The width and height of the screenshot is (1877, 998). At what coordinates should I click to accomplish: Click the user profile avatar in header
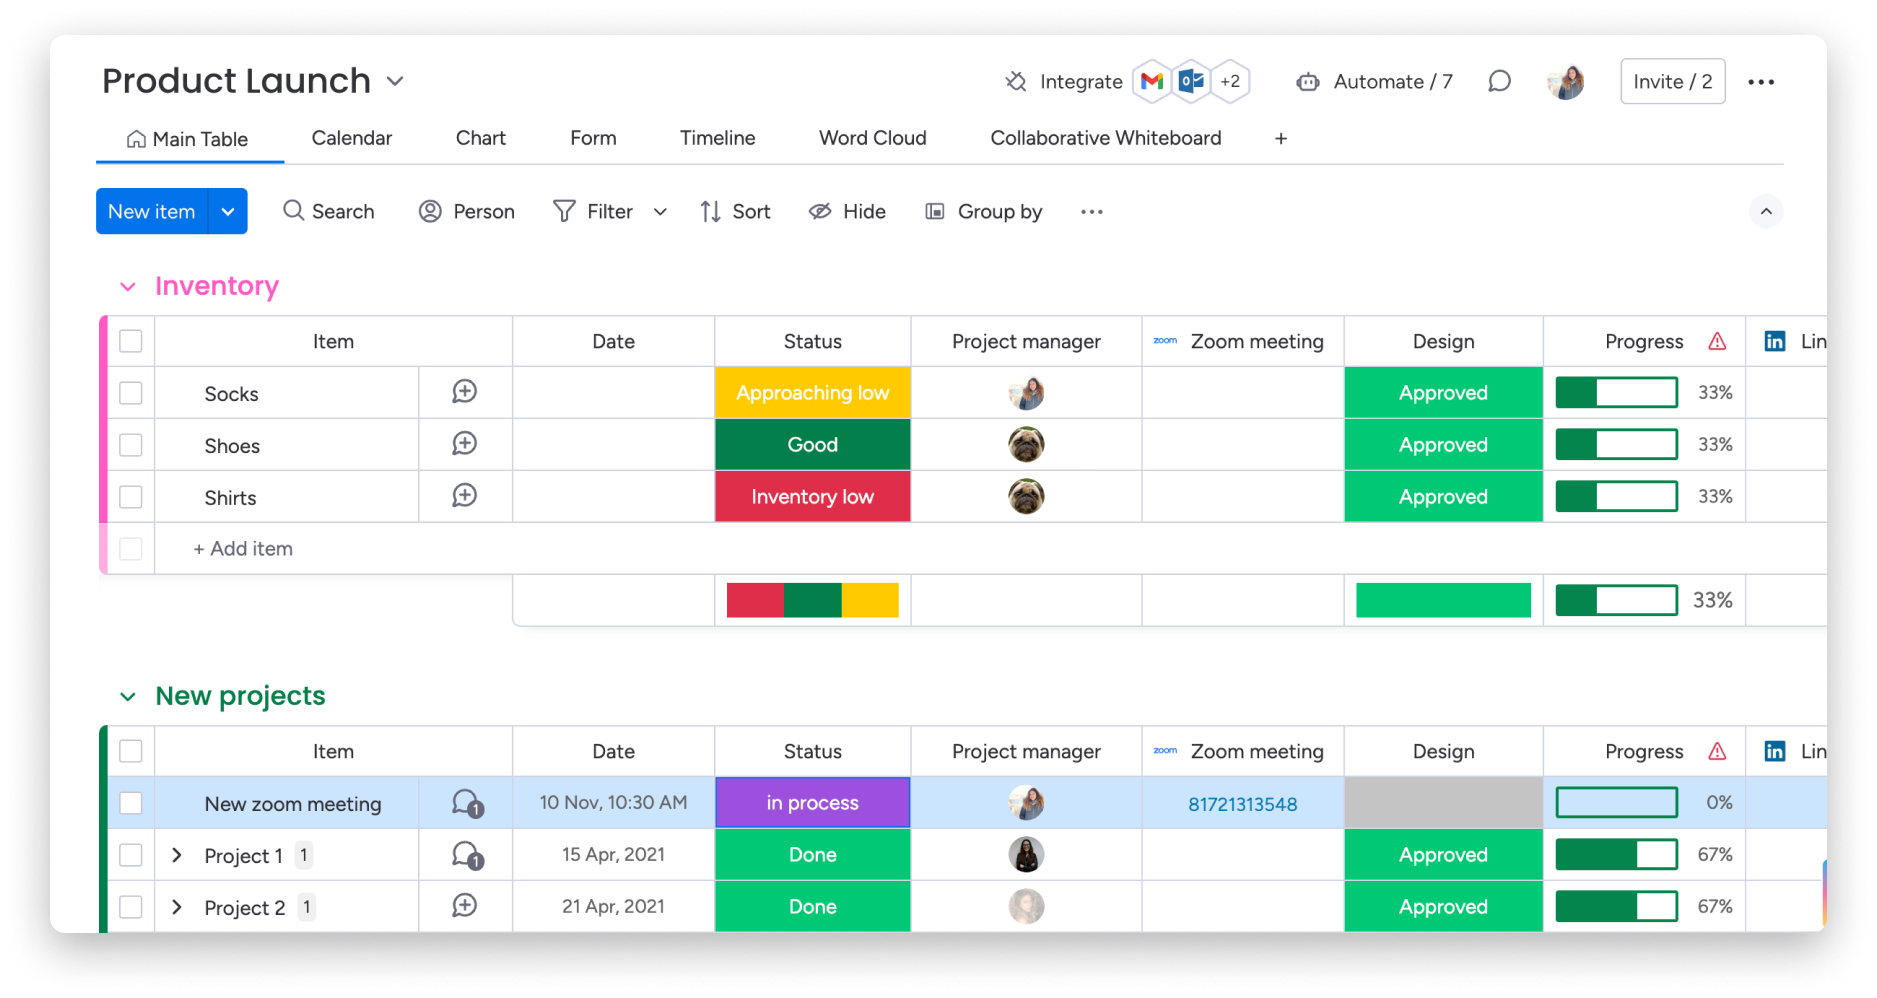point(1566,82)
